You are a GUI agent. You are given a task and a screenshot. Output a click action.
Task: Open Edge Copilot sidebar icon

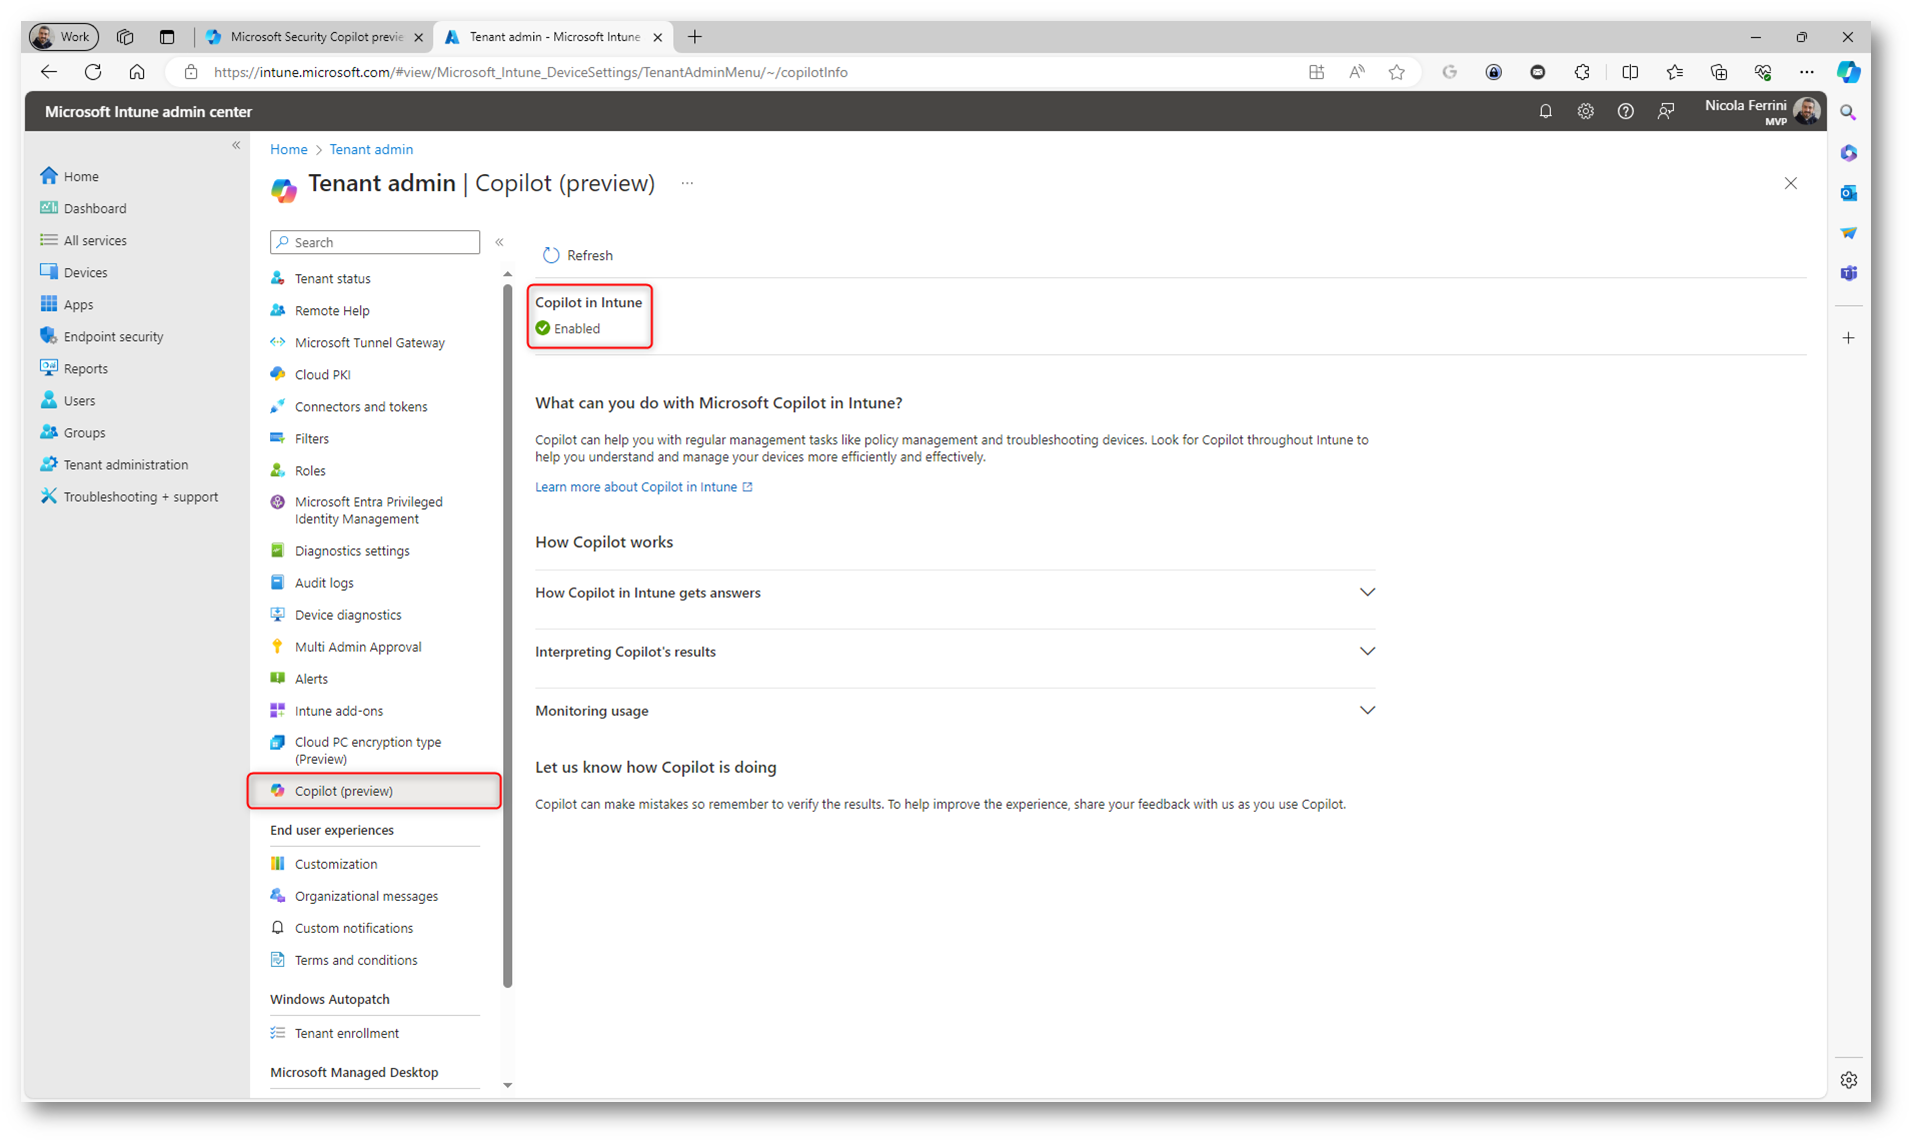(x=1848, y=72)
